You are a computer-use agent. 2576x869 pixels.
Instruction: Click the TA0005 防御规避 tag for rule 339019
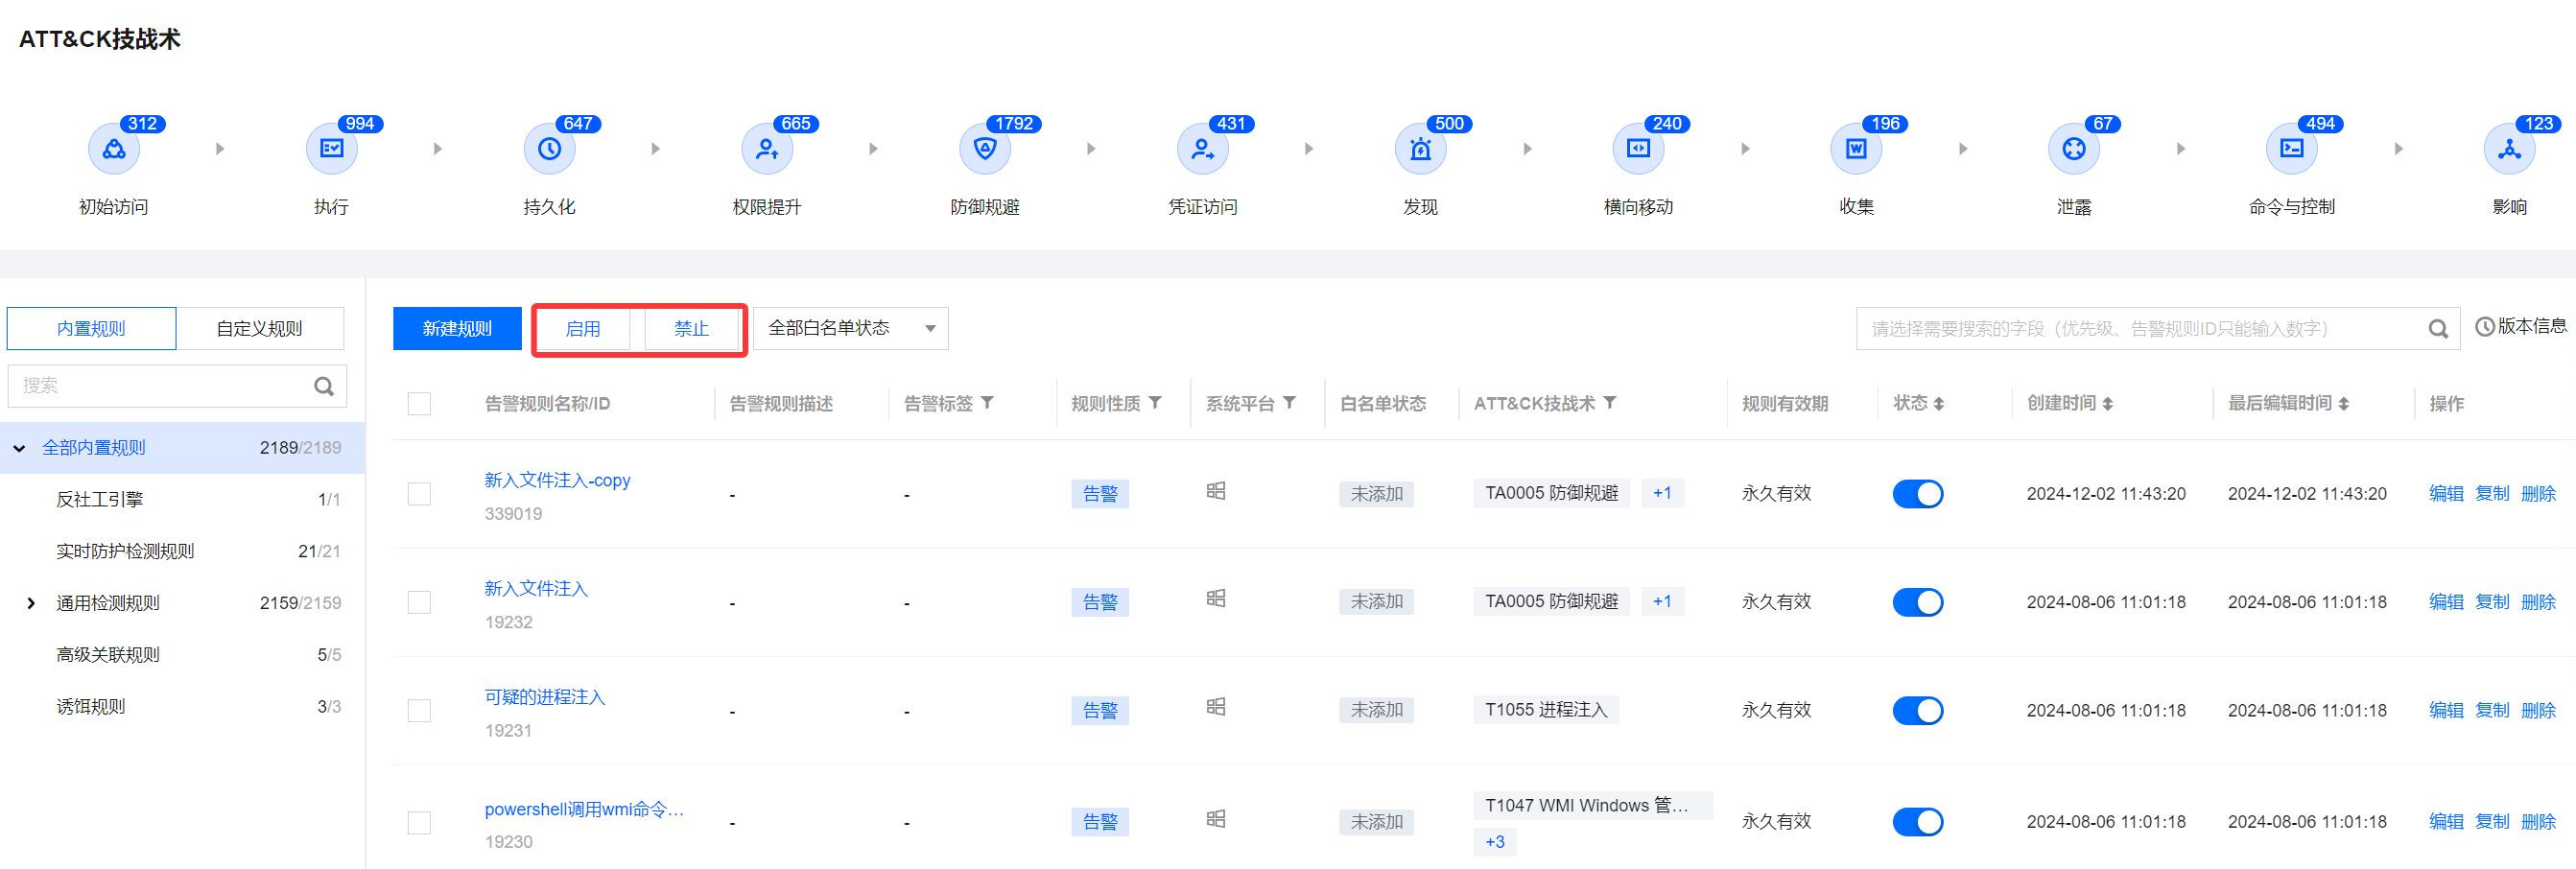coord(1551,493)
